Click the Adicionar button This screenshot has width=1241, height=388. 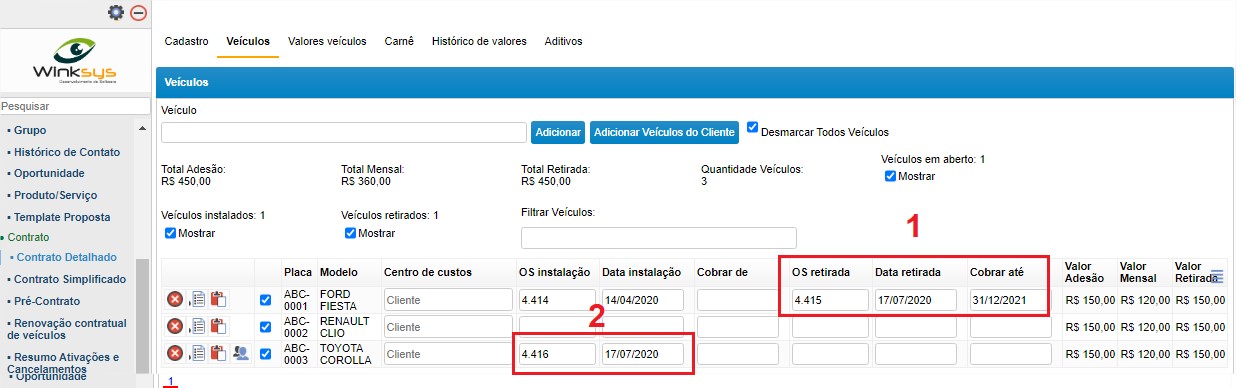pos(558,132)
